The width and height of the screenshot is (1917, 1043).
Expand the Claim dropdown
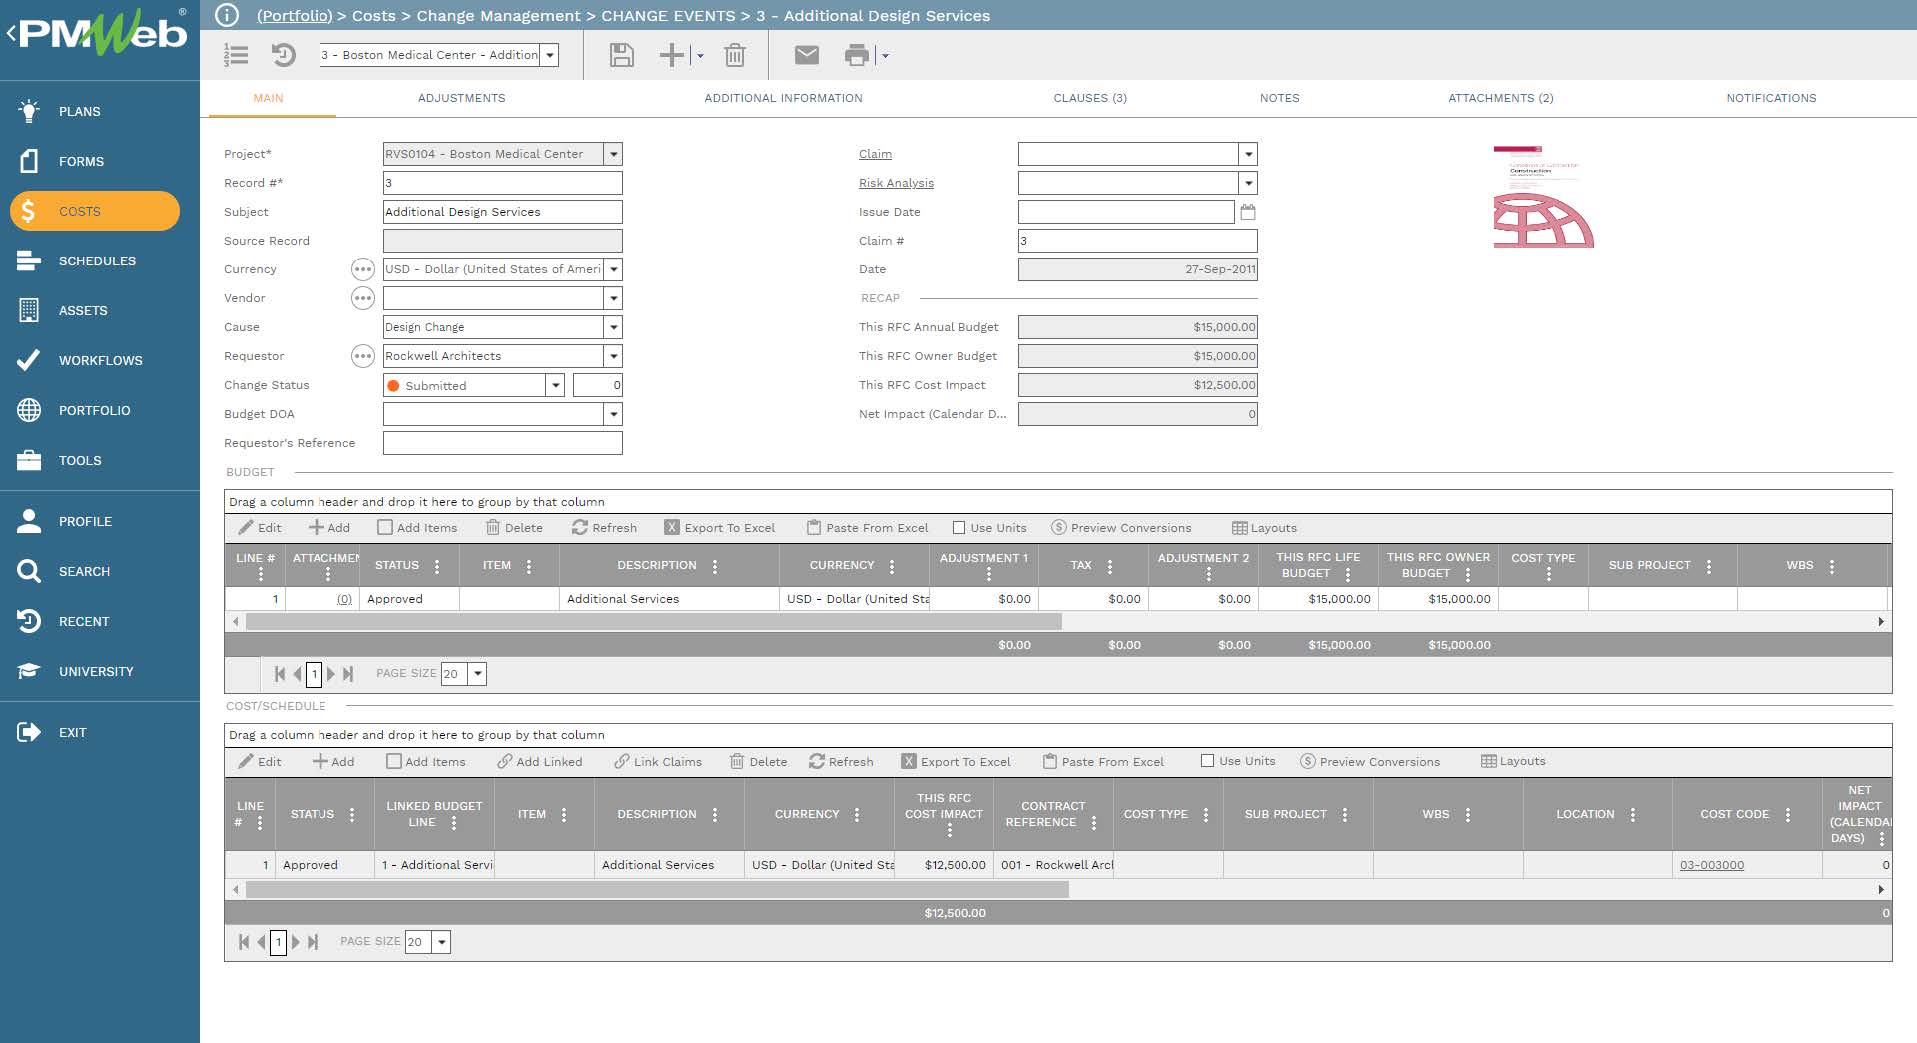pos(1248,154)
